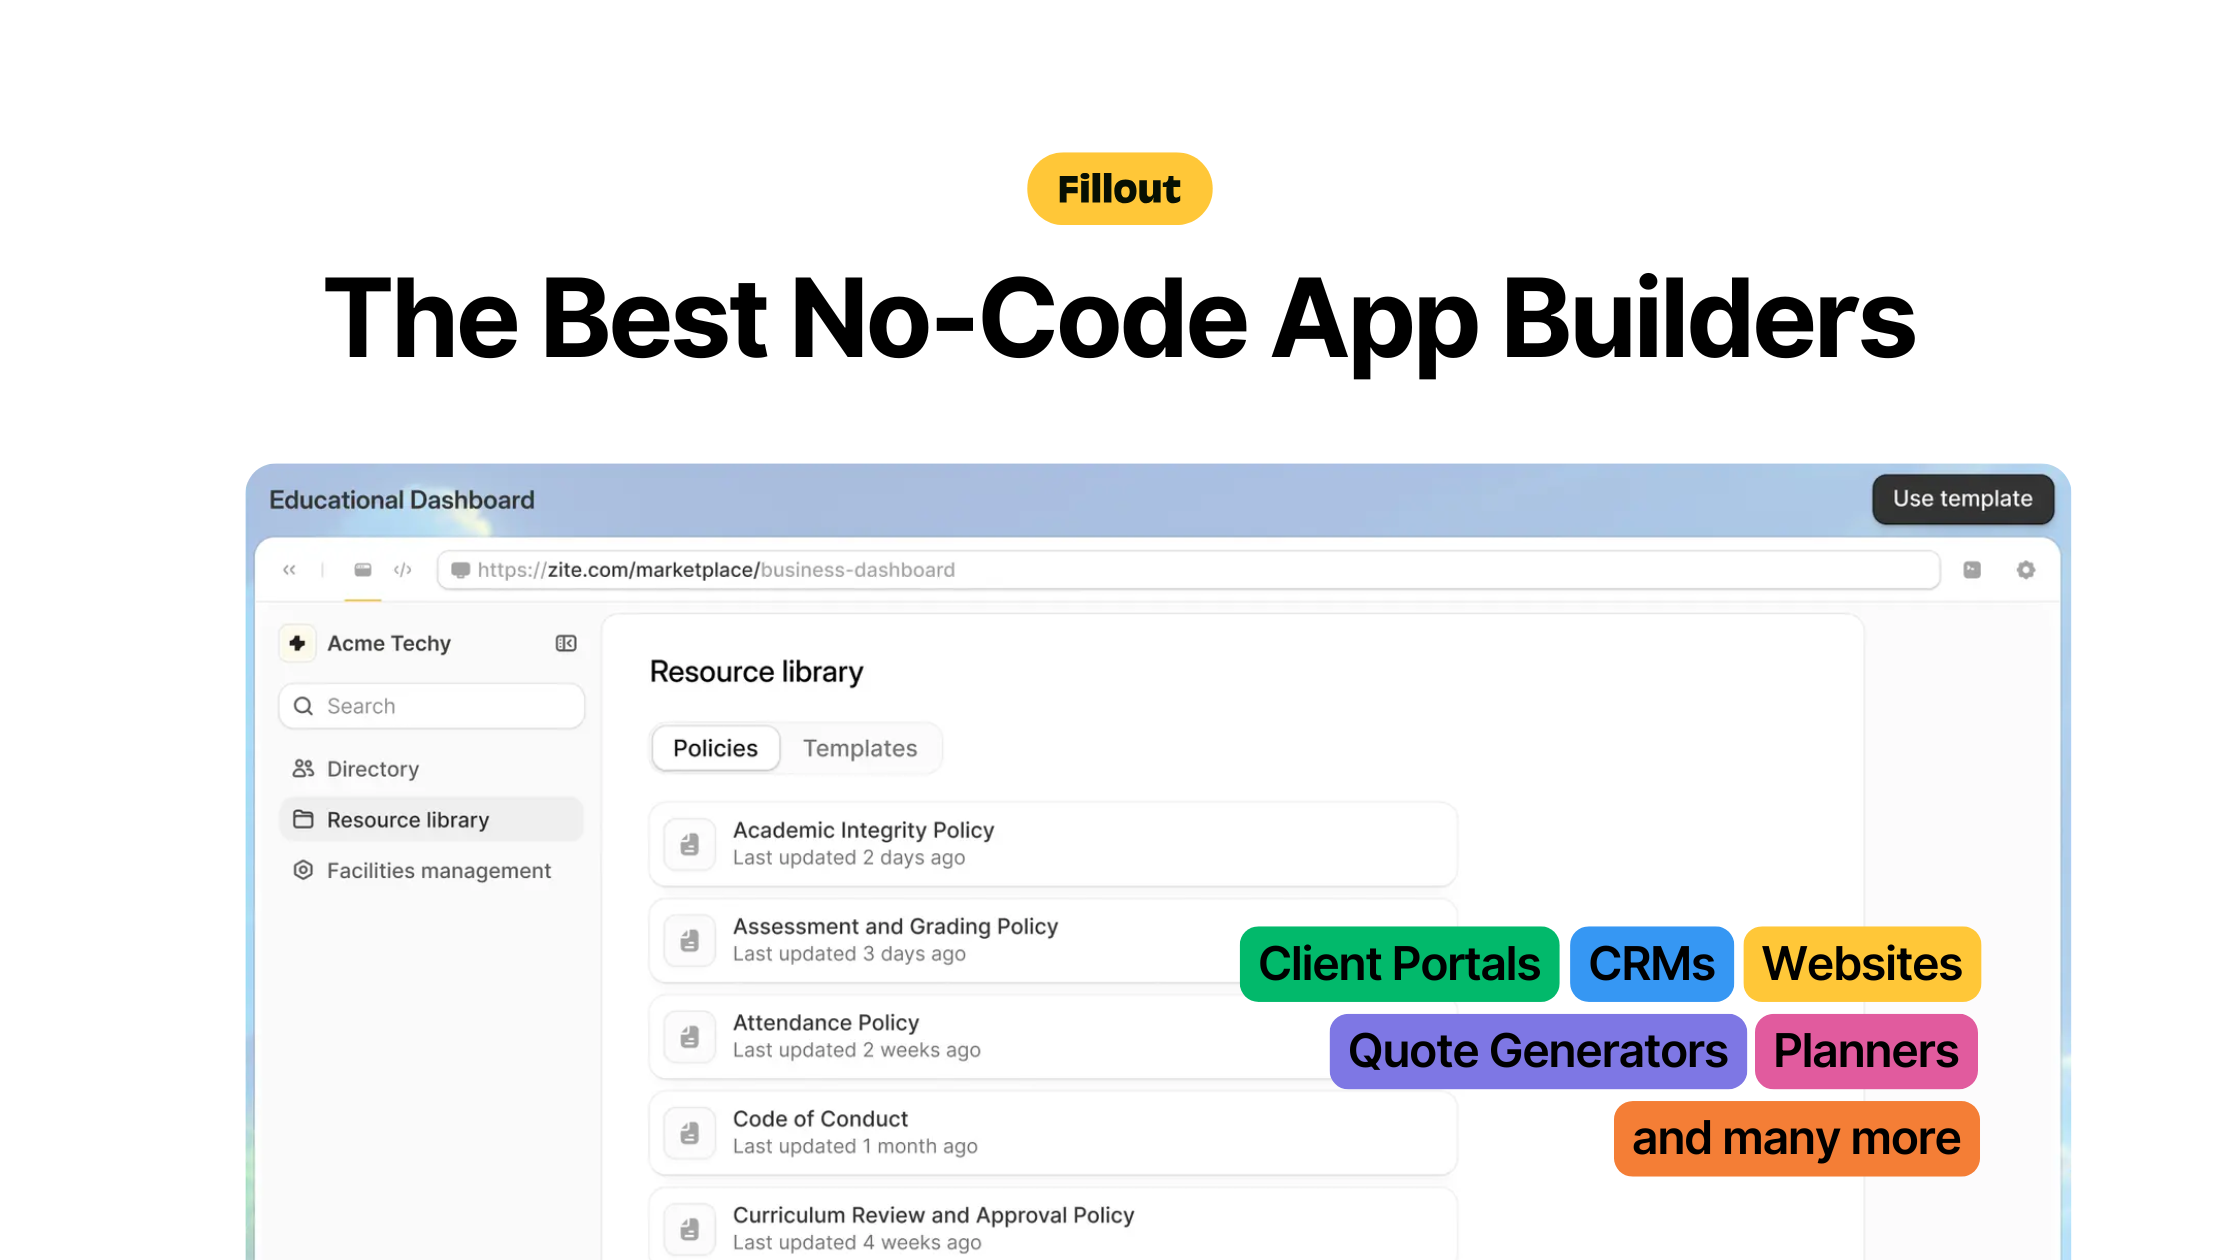Click the Acme Techy logo icon
The image size is (2240, 1260).
[298, 643]
